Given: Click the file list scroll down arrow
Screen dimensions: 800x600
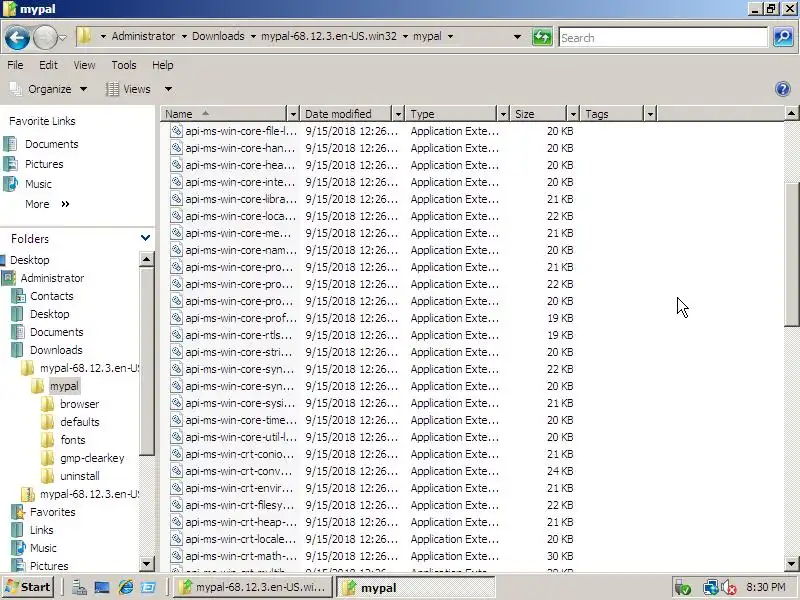Looking at the screenshot, I should (792, 563).
